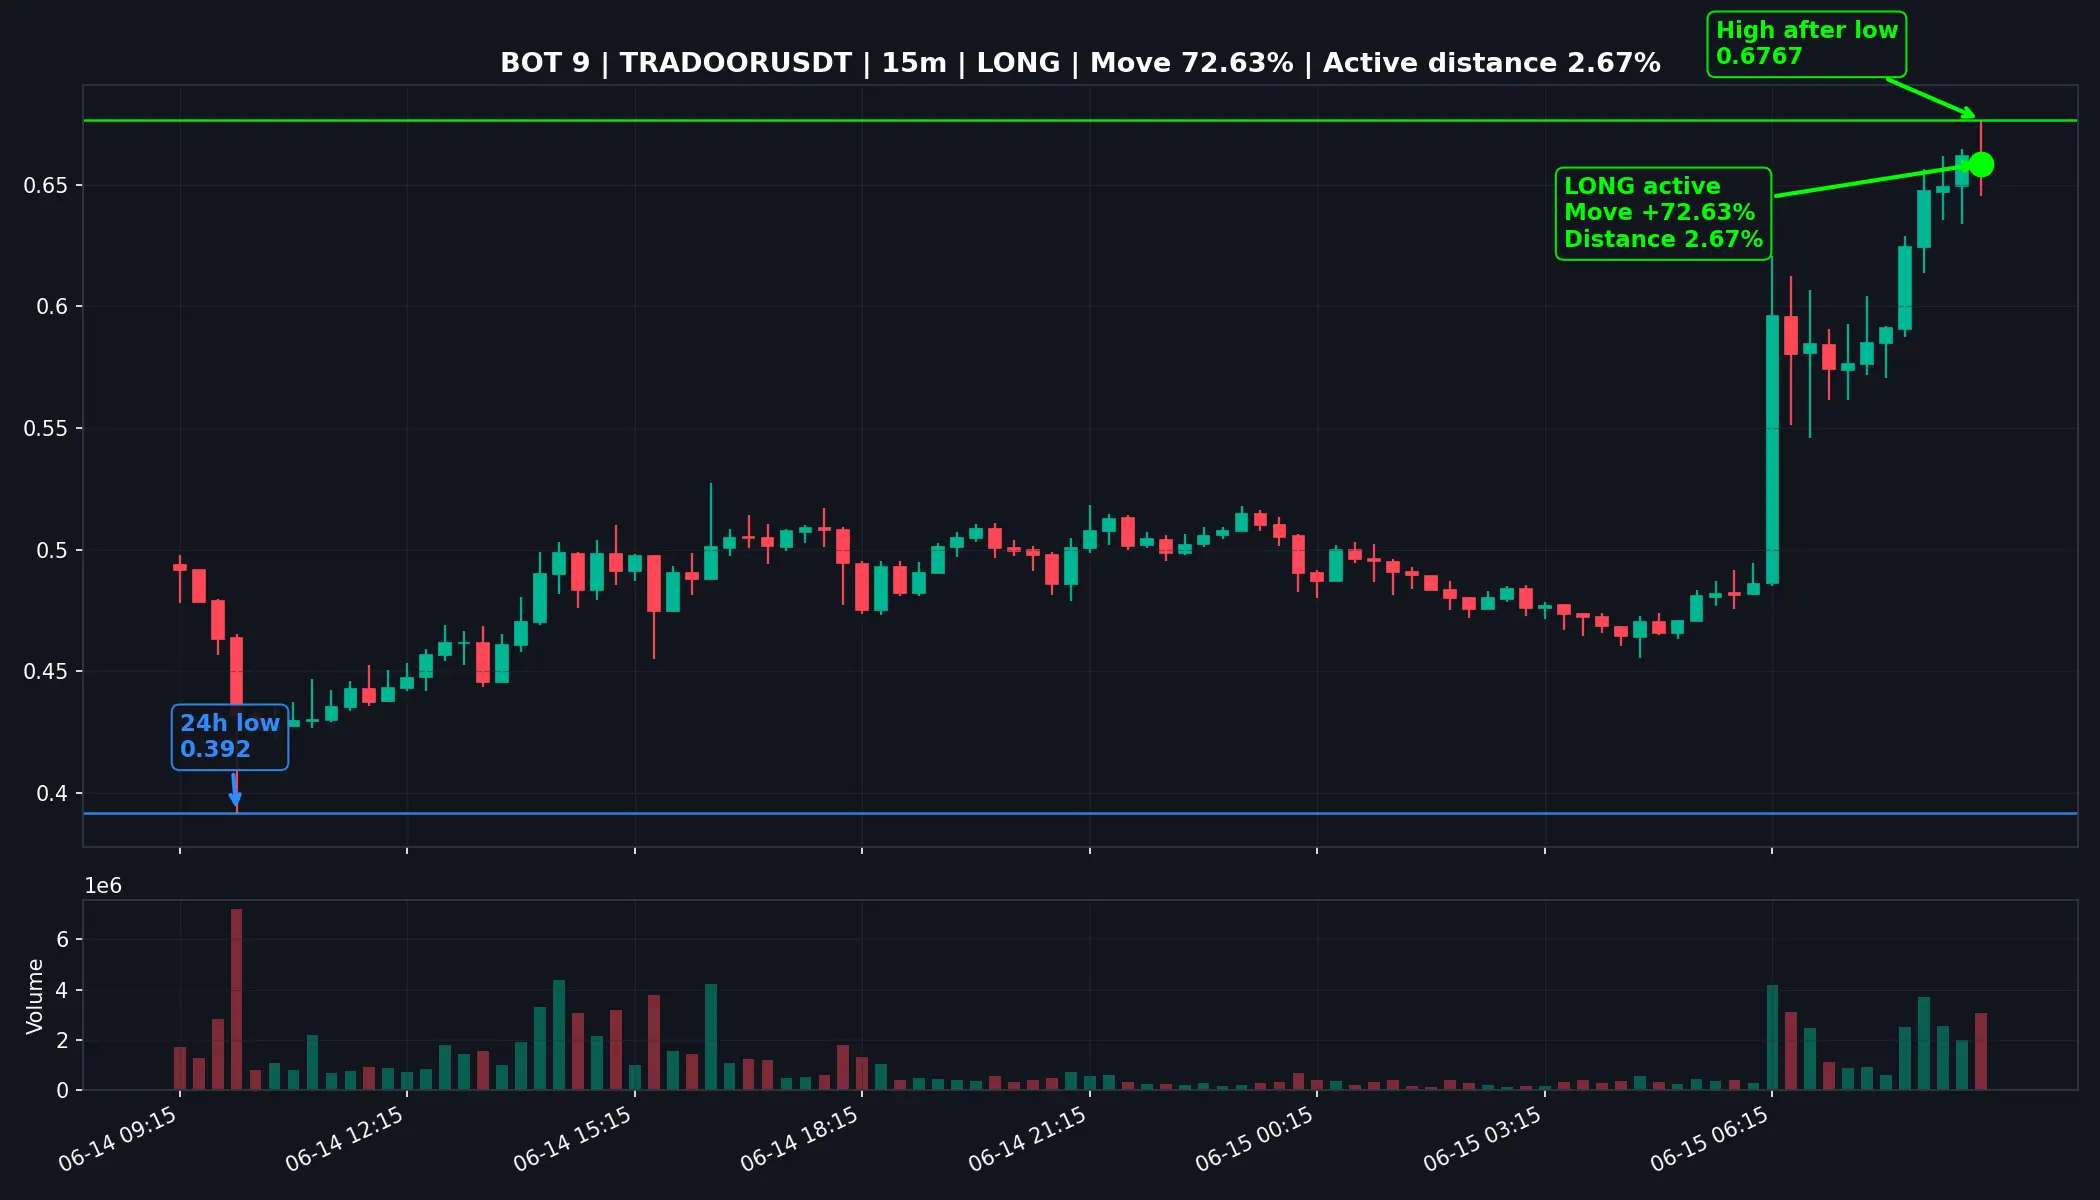The height and width of the screenshot is (1200, 2100).
Task: Select the '24h low 0.392' label box
Action: 230,737
